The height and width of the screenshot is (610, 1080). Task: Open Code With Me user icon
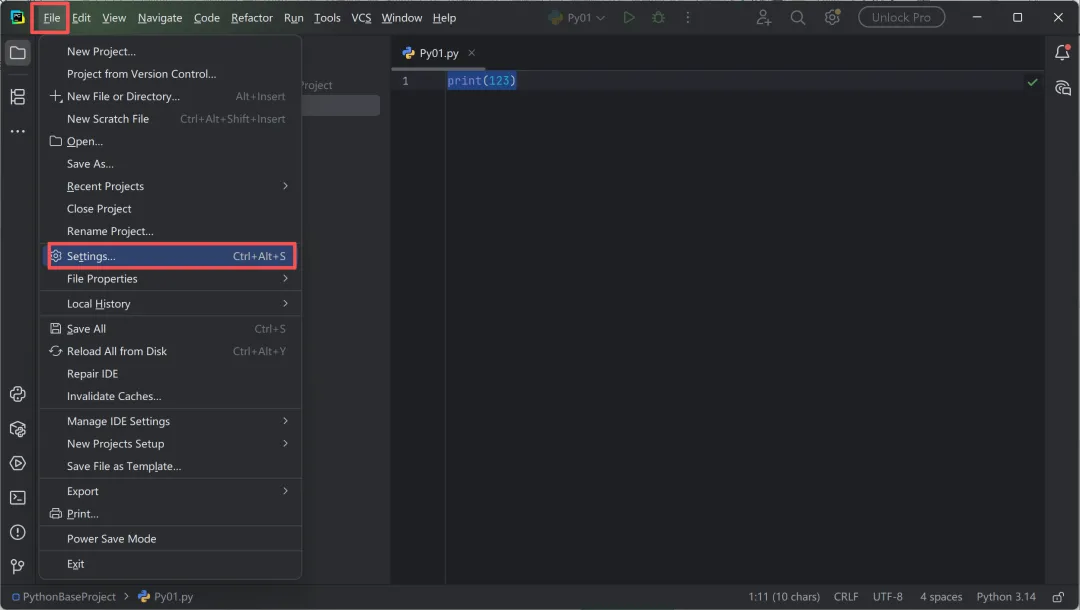(763, 17)
